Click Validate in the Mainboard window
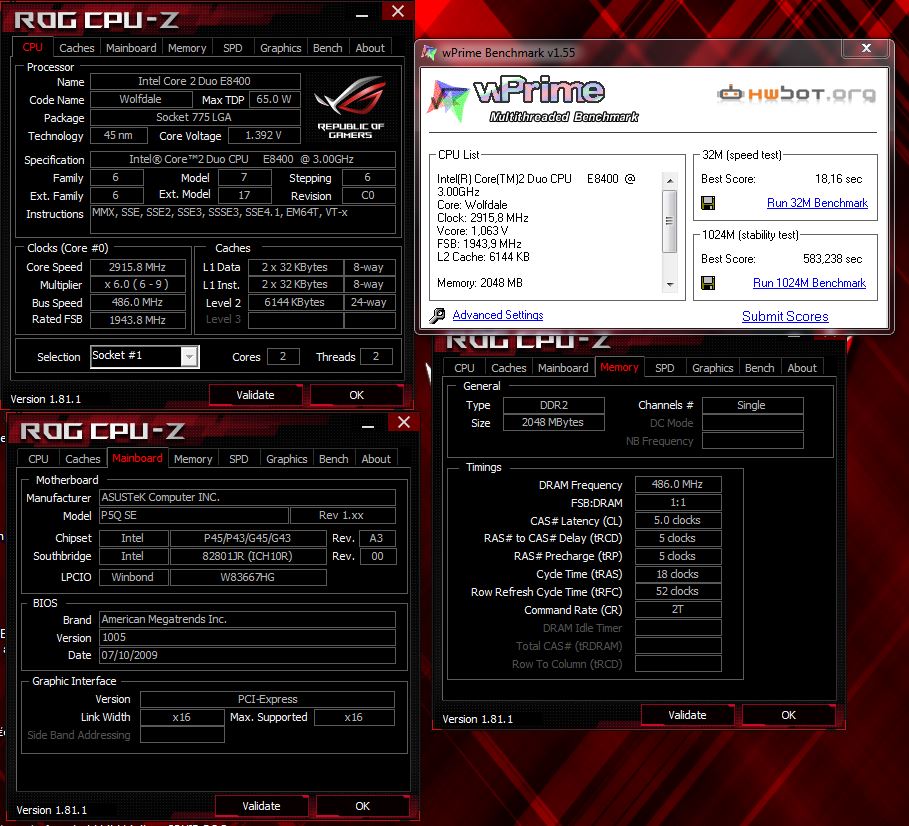This screenshot has width=909, height=826. tap(261, 806)
